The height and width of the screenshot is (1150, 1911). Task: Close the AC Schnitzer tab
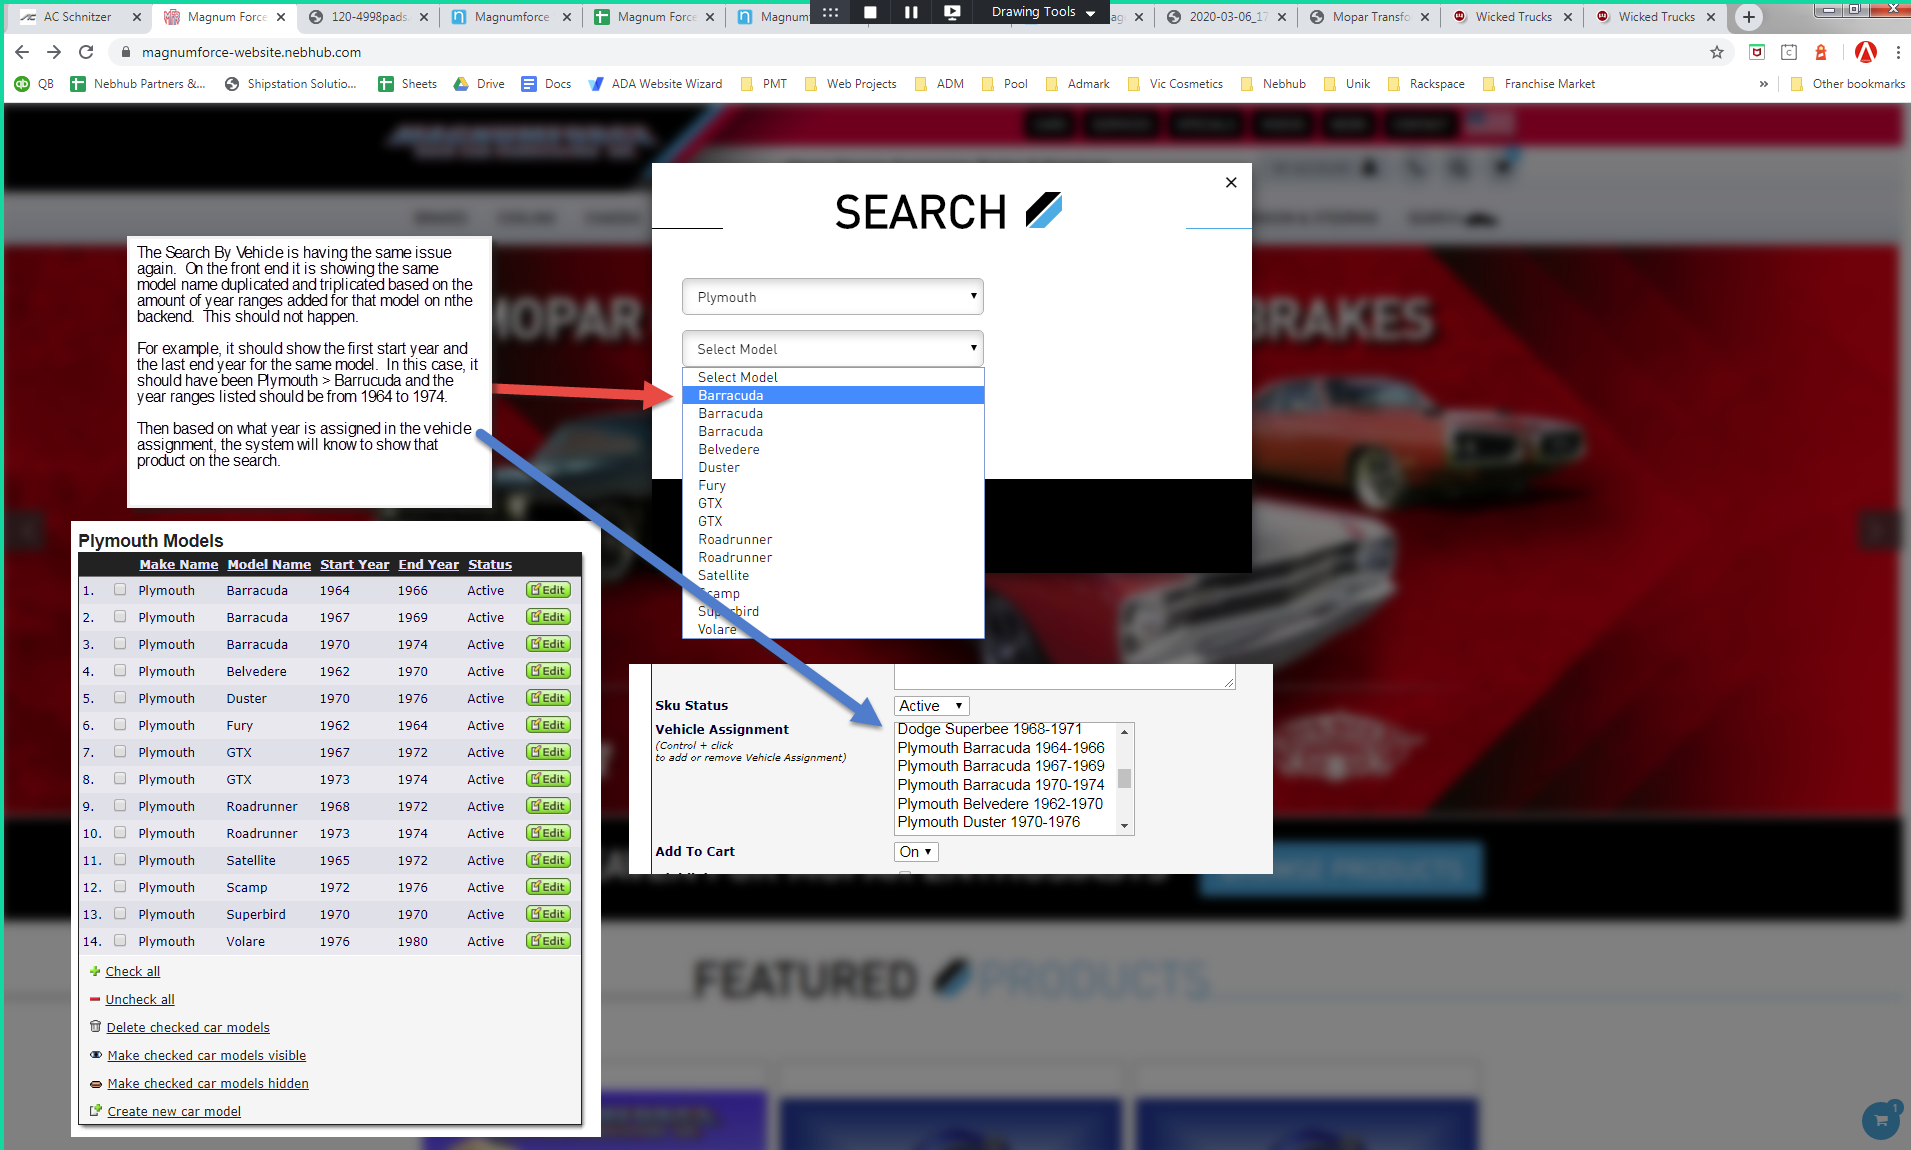(137, 17)
